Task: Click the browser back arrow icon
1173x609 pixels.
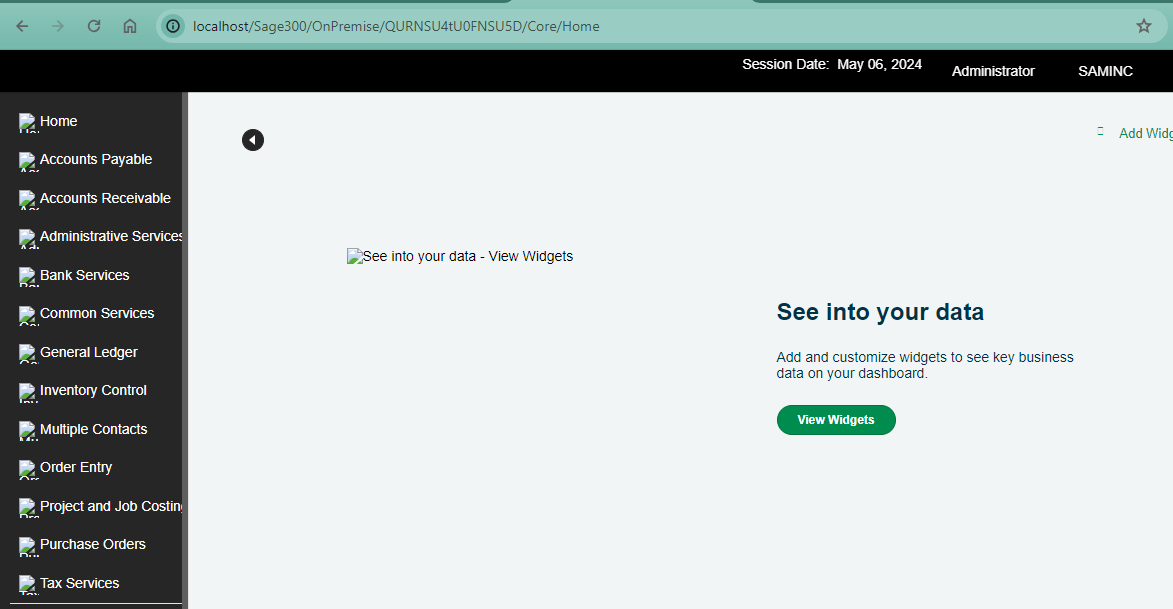Action: pyautogui.click(x=22, y=26)
